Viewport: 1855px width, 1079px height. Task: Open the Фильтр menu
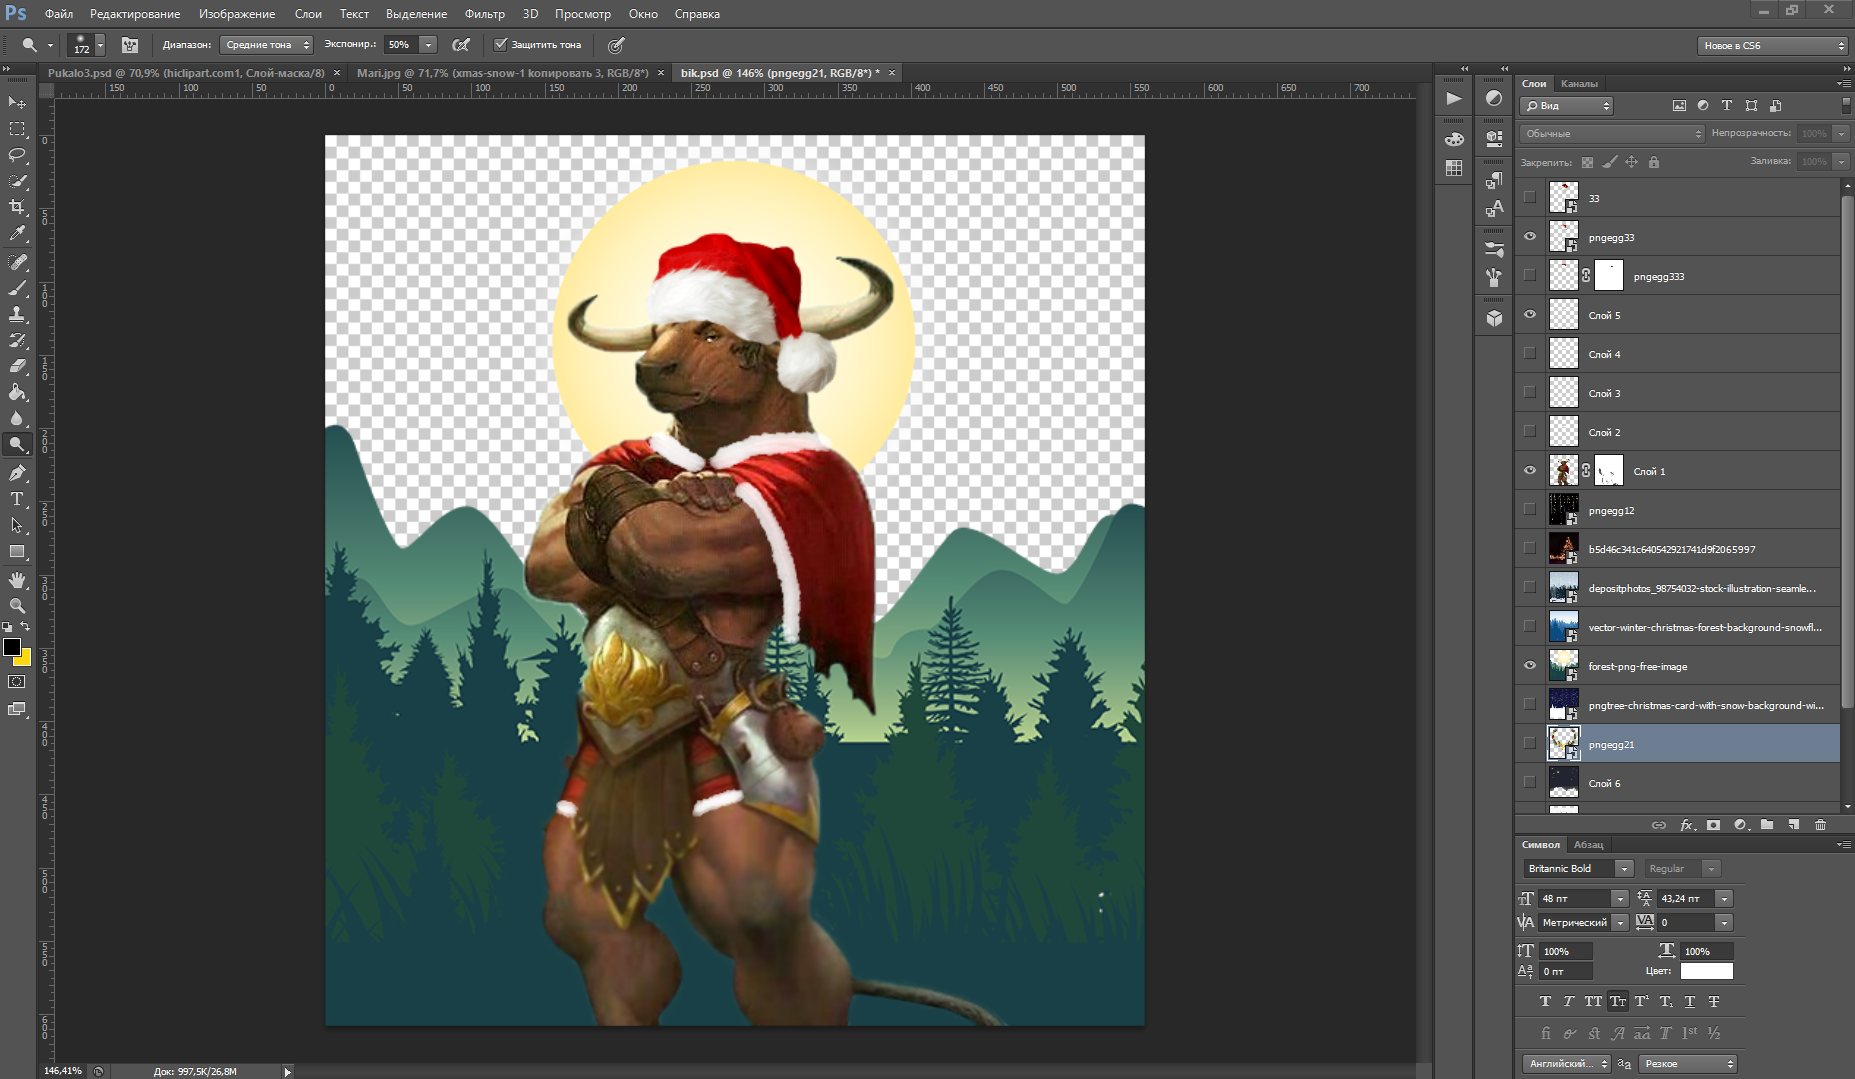click(x=485, y=14)
